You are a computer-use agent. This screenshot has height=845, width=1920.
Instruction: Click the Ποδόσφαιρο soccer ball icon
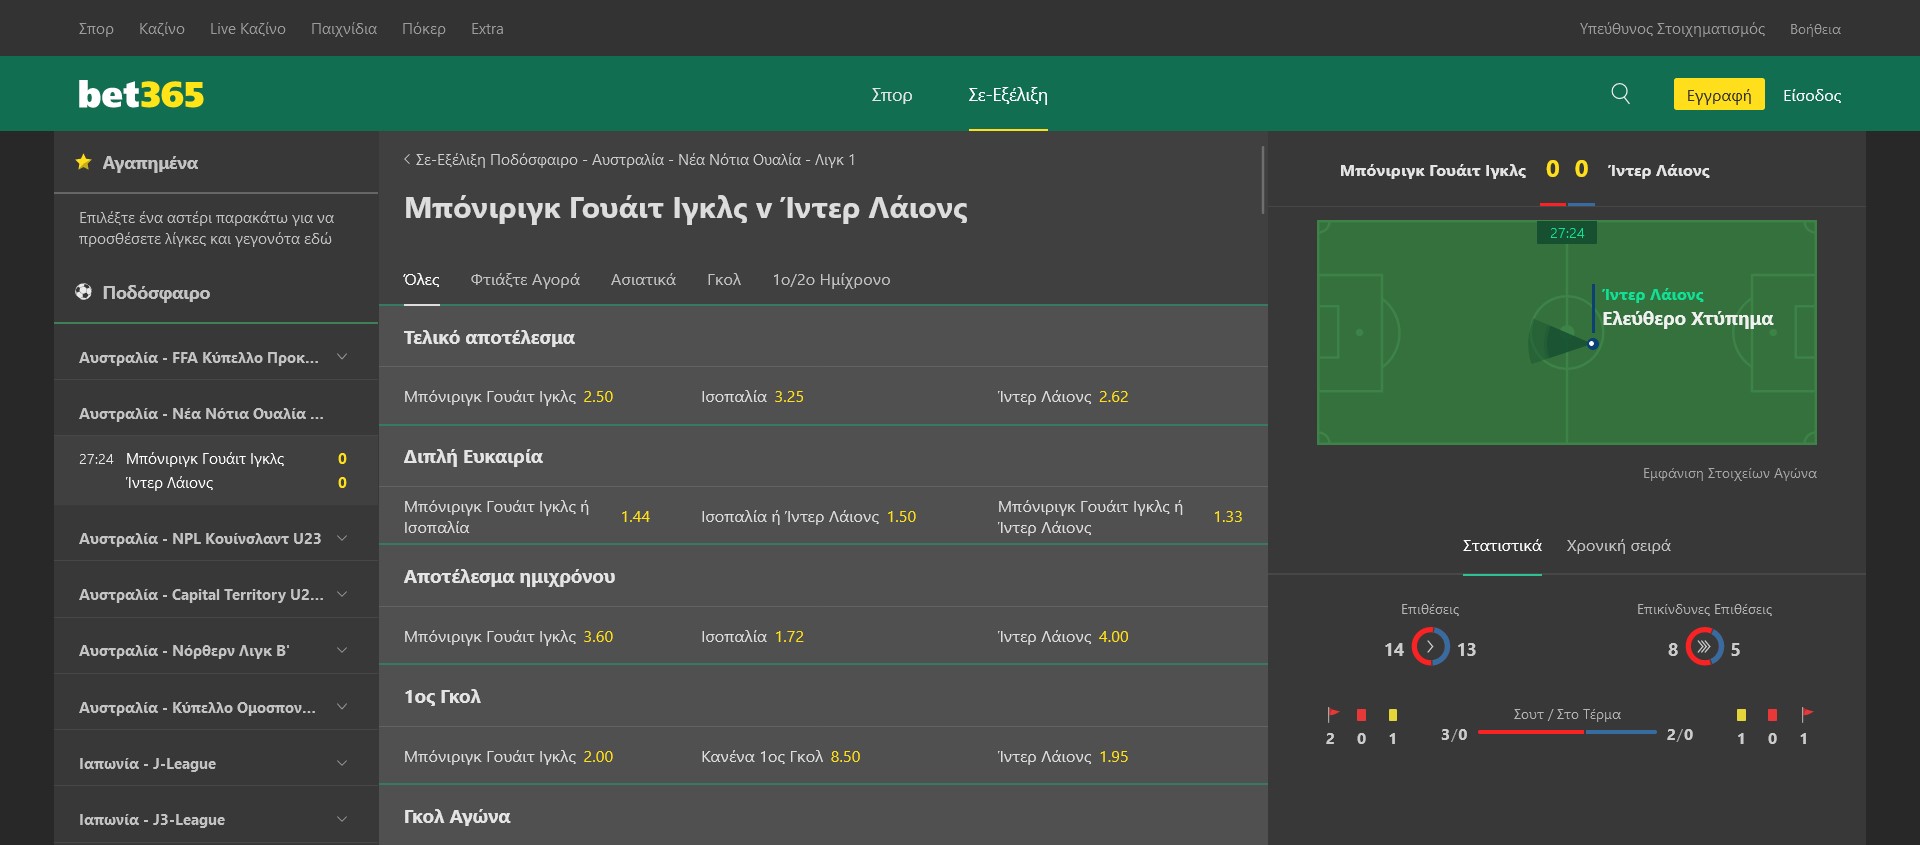coord(84,292)
